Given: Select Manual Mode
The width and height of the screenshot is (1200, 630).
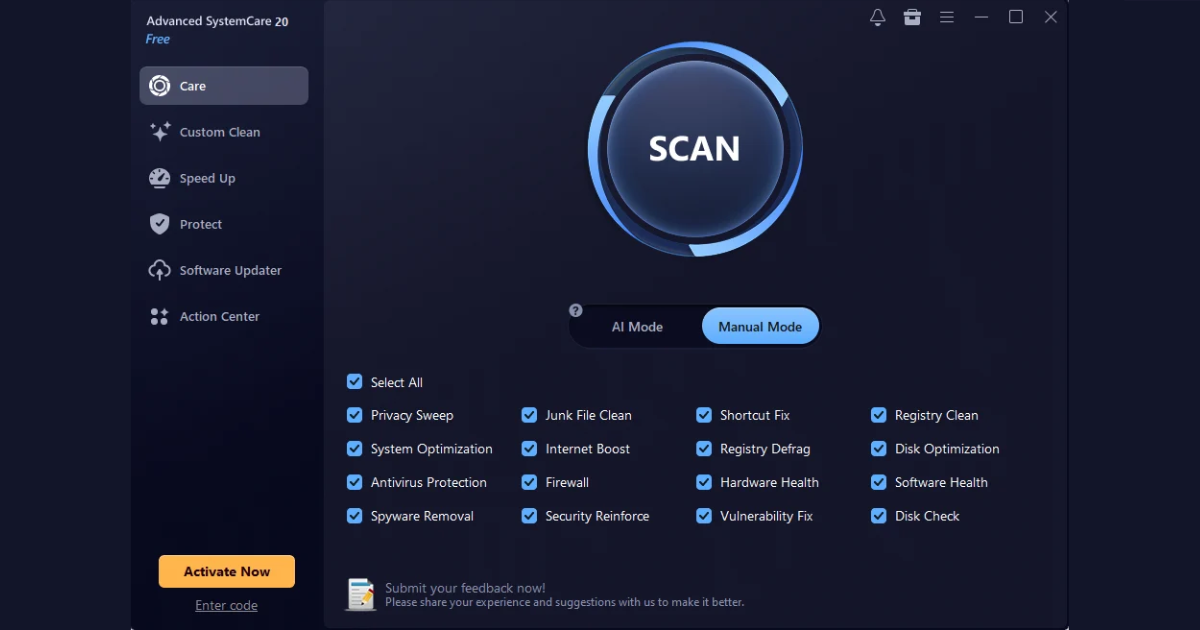Looking at the screenshot, I should (x=760, y=327).
